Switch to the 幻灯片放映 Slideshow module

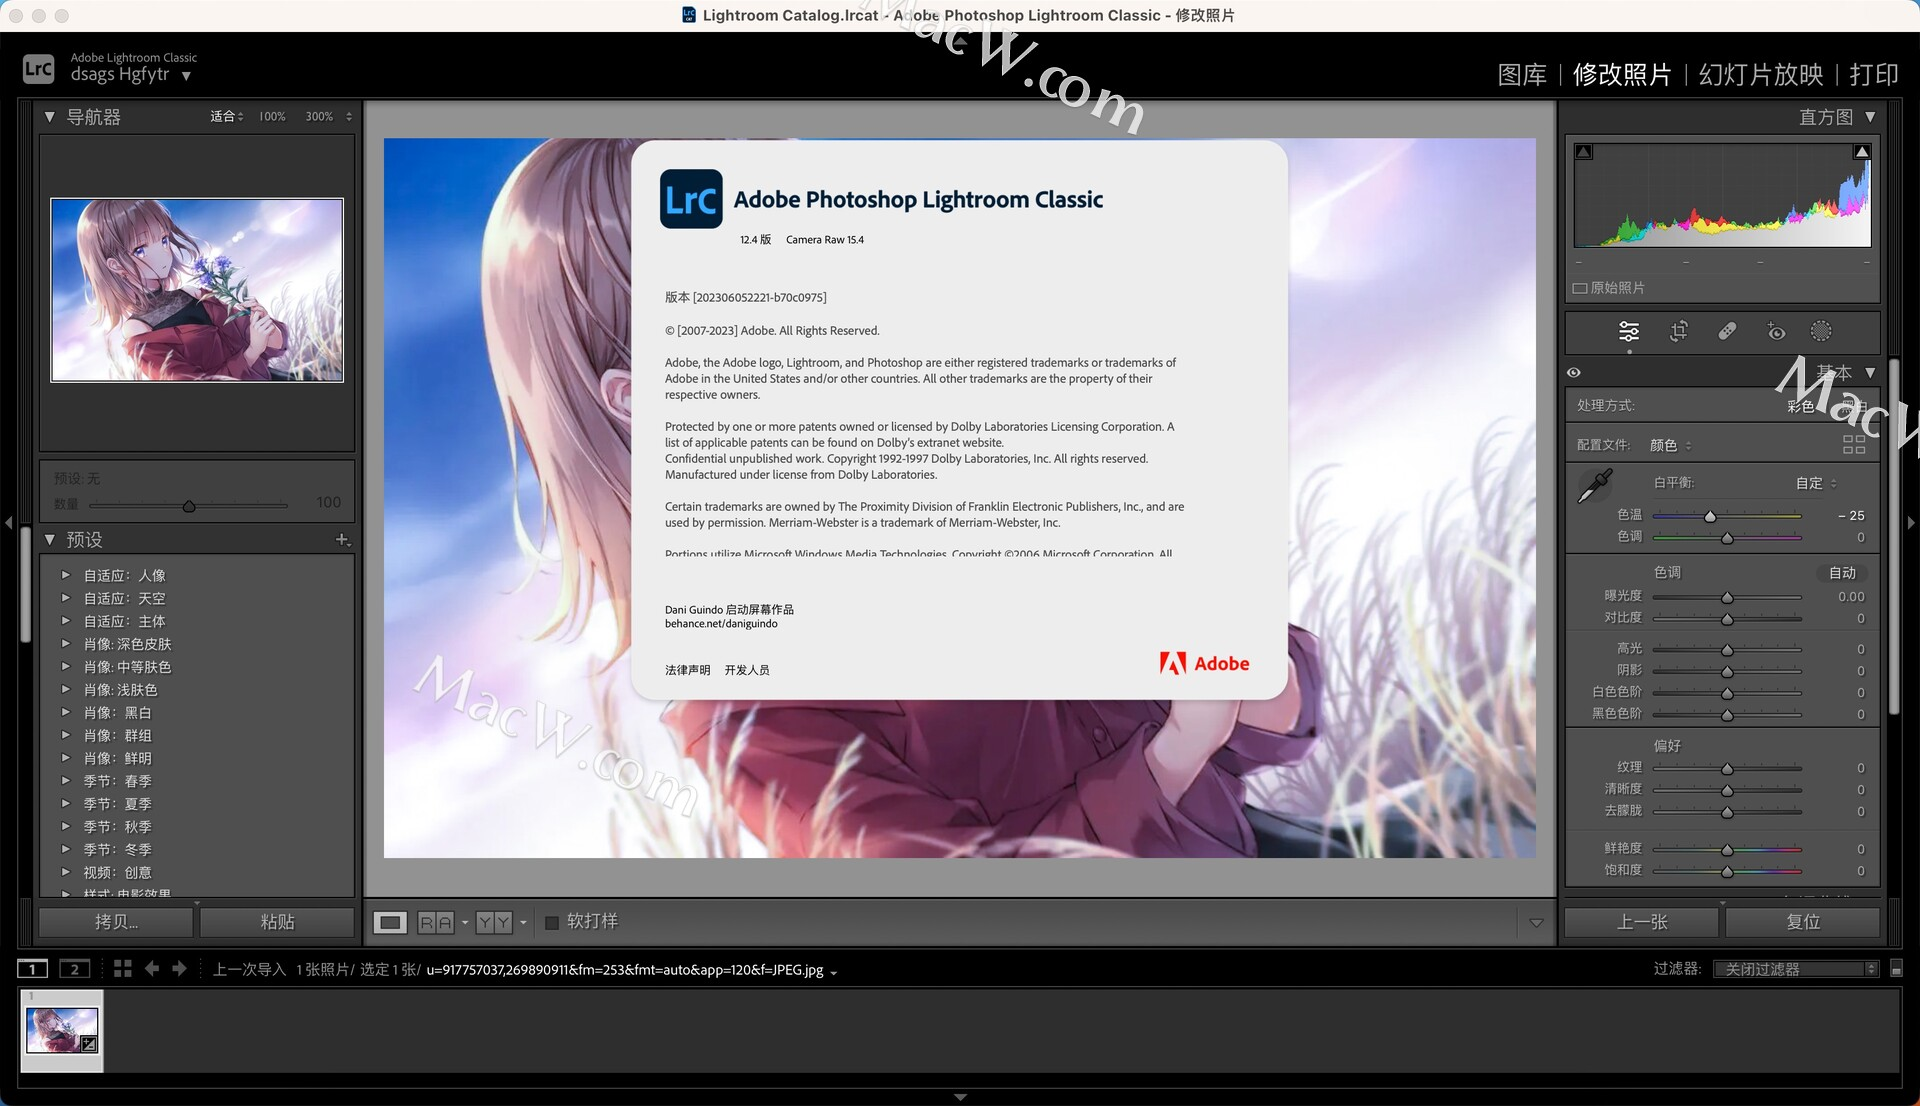(x=1761, y=75)
